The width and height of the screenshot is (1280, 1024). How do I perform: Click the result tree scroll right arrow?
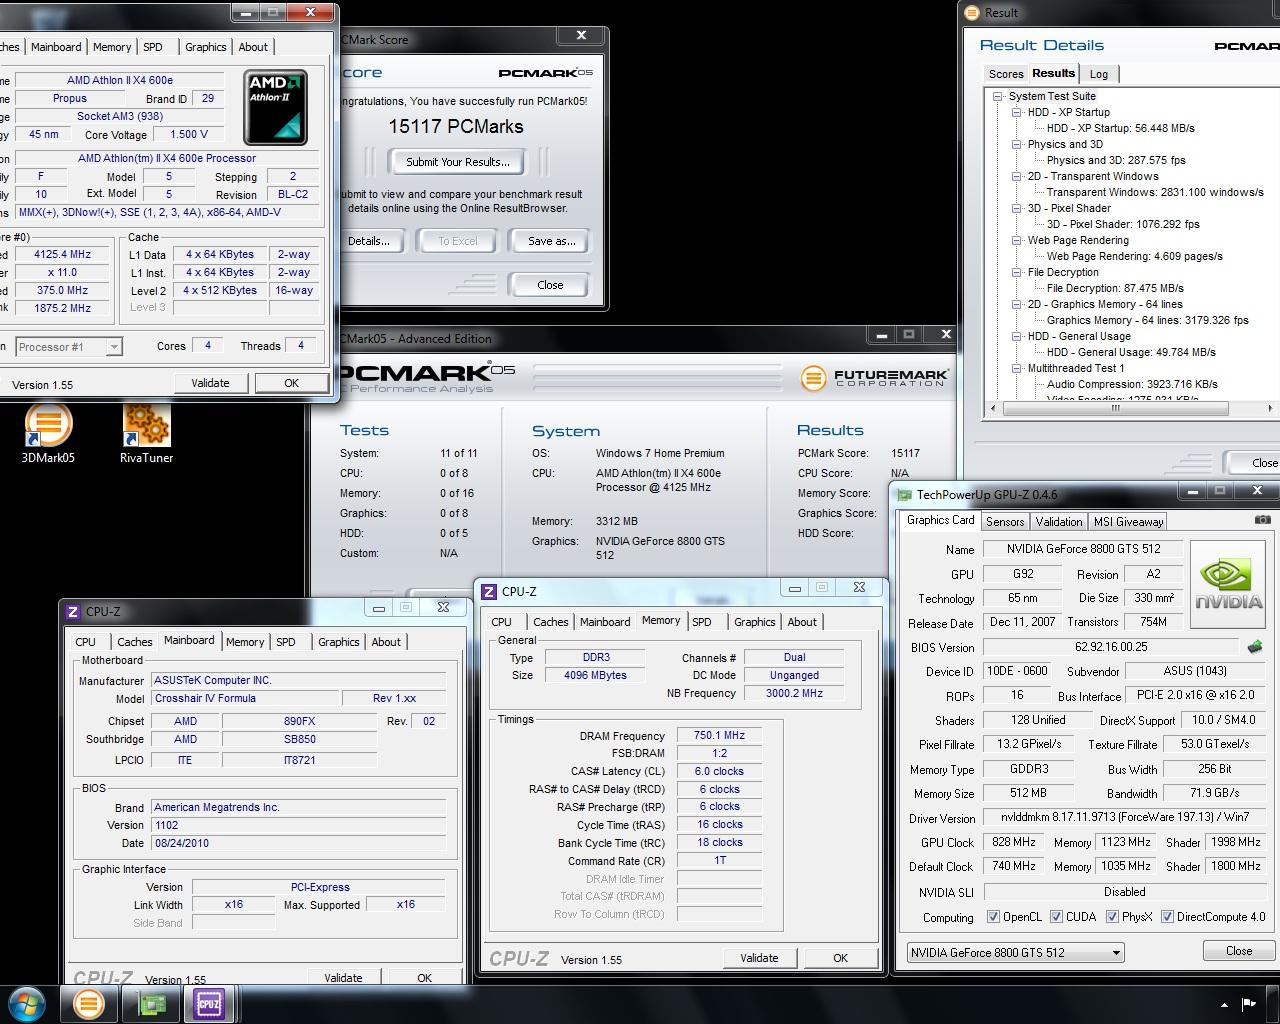(1270, 408)
